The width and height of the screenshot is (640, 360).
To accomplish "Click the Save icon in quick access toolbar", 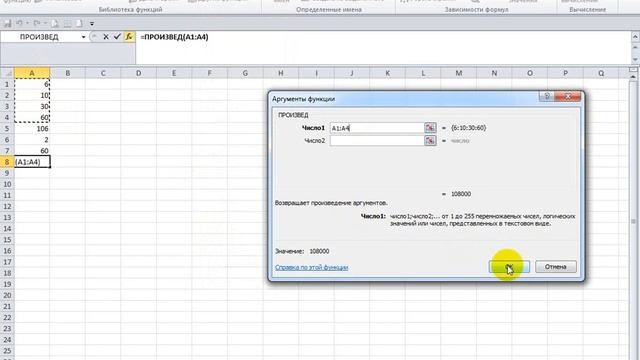I will [7, 24].
